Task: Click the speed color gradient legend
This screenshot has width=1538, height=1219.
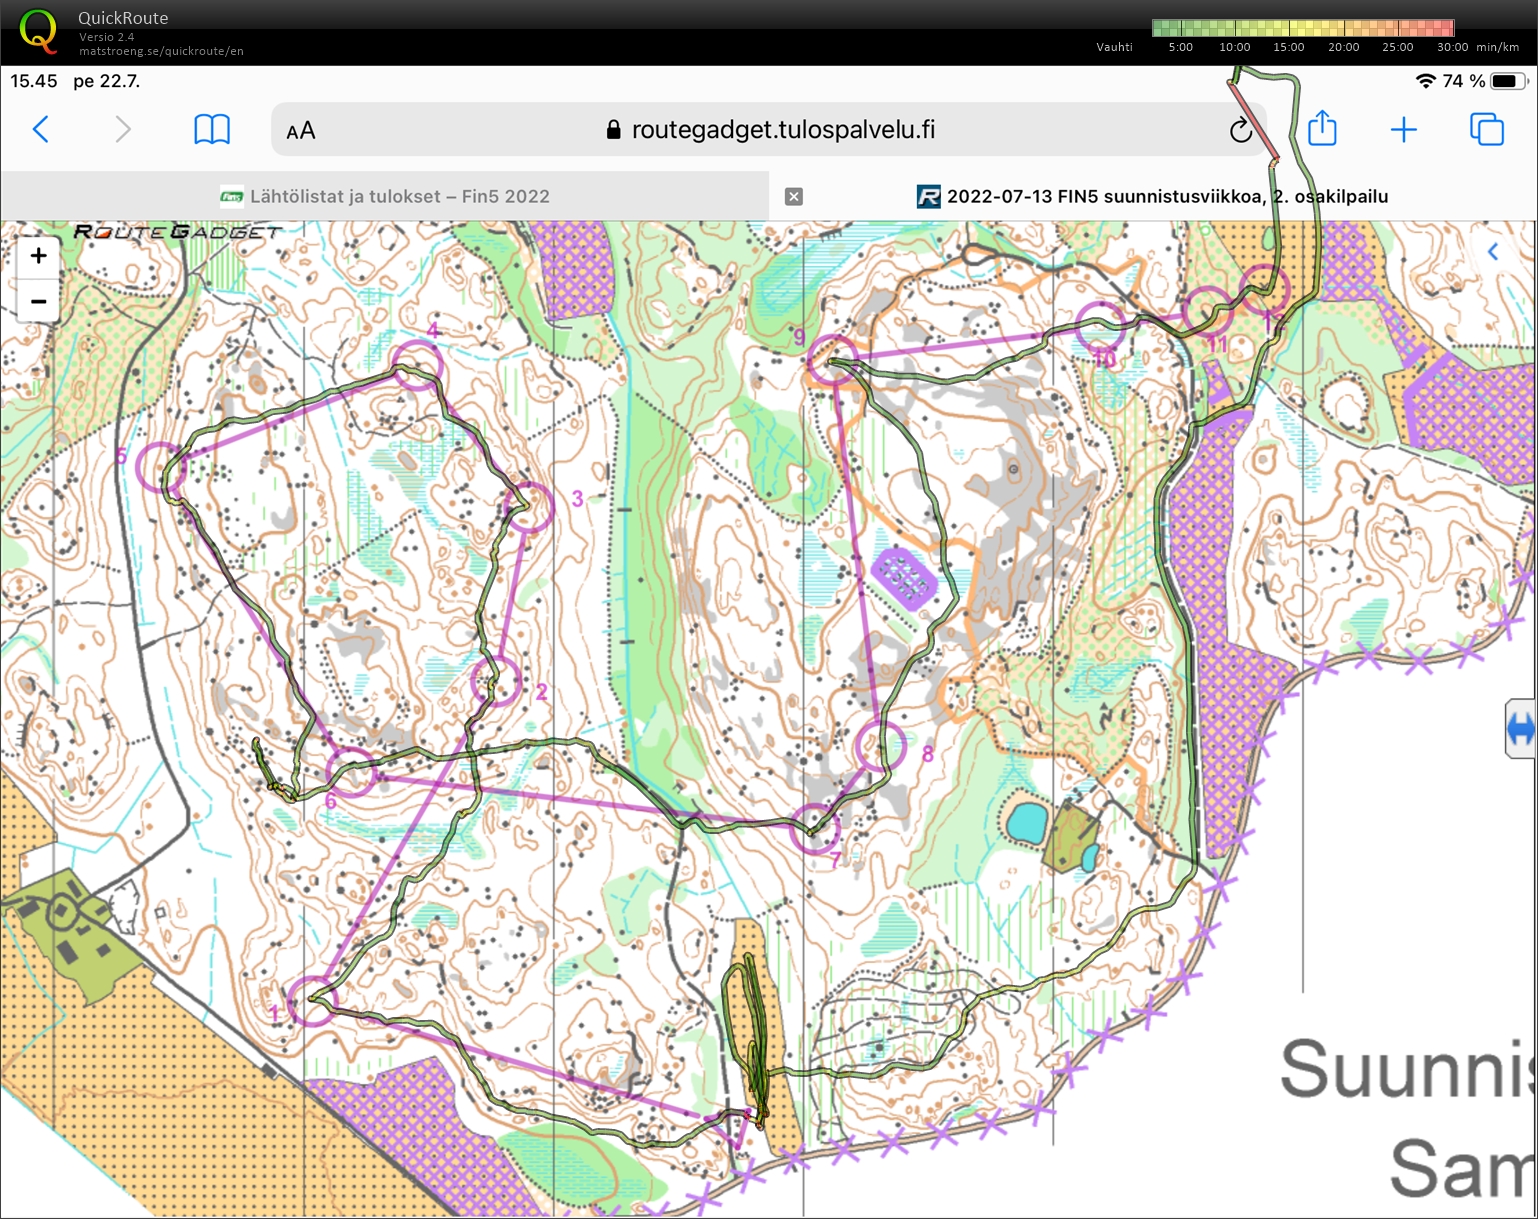Action: [x=1302, y=28]
